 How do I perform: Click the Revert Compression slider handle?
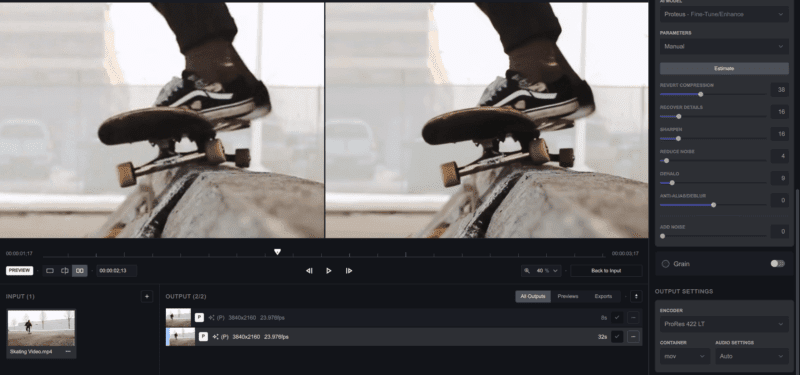[701, 94]
